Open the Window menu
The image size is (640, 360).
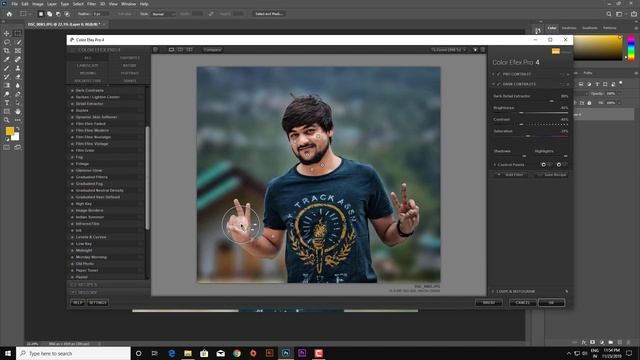(x=128, y=4)
